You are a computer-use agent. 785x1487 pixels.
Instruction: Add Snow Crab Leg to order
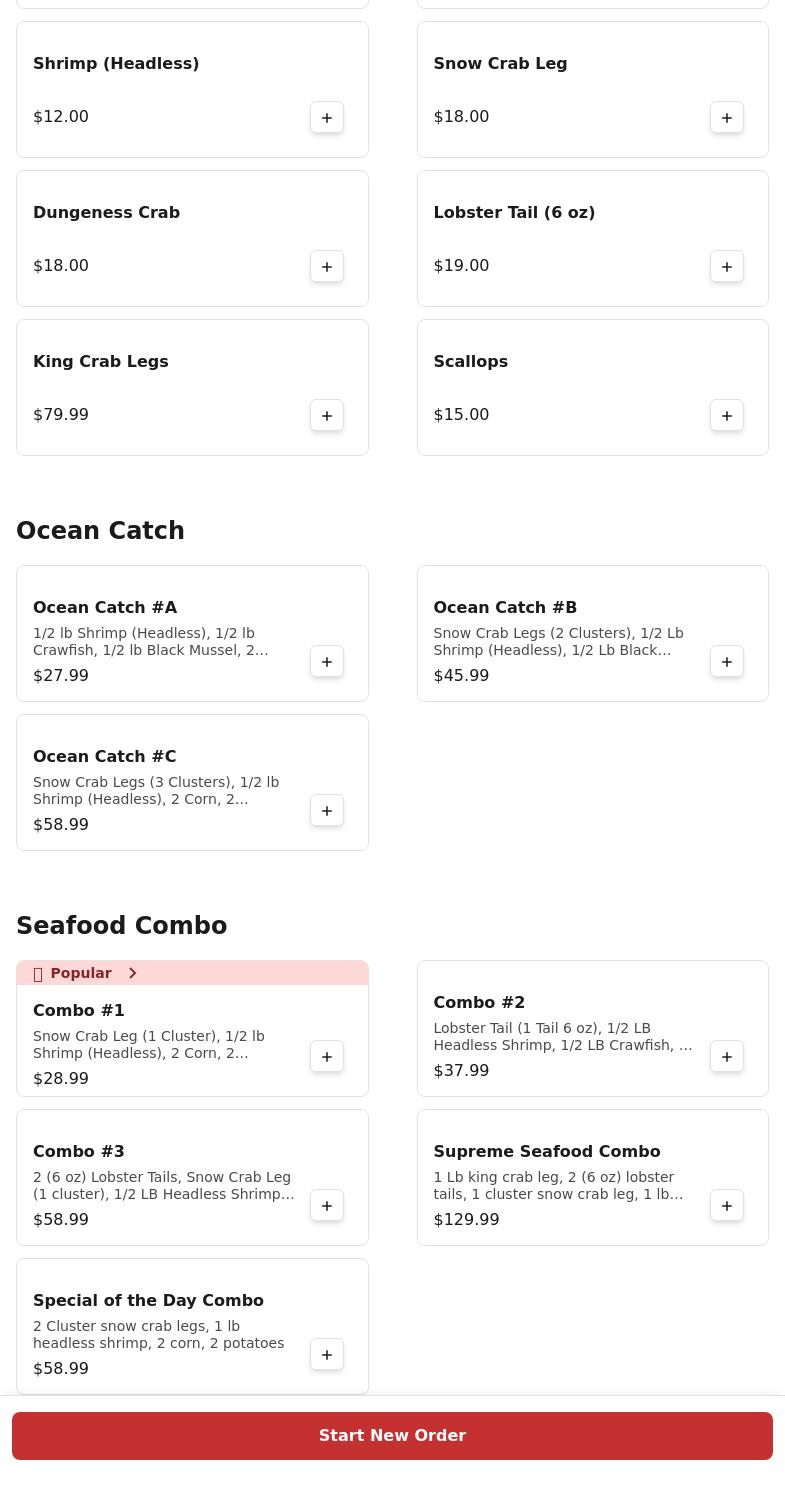coord(727,117)
